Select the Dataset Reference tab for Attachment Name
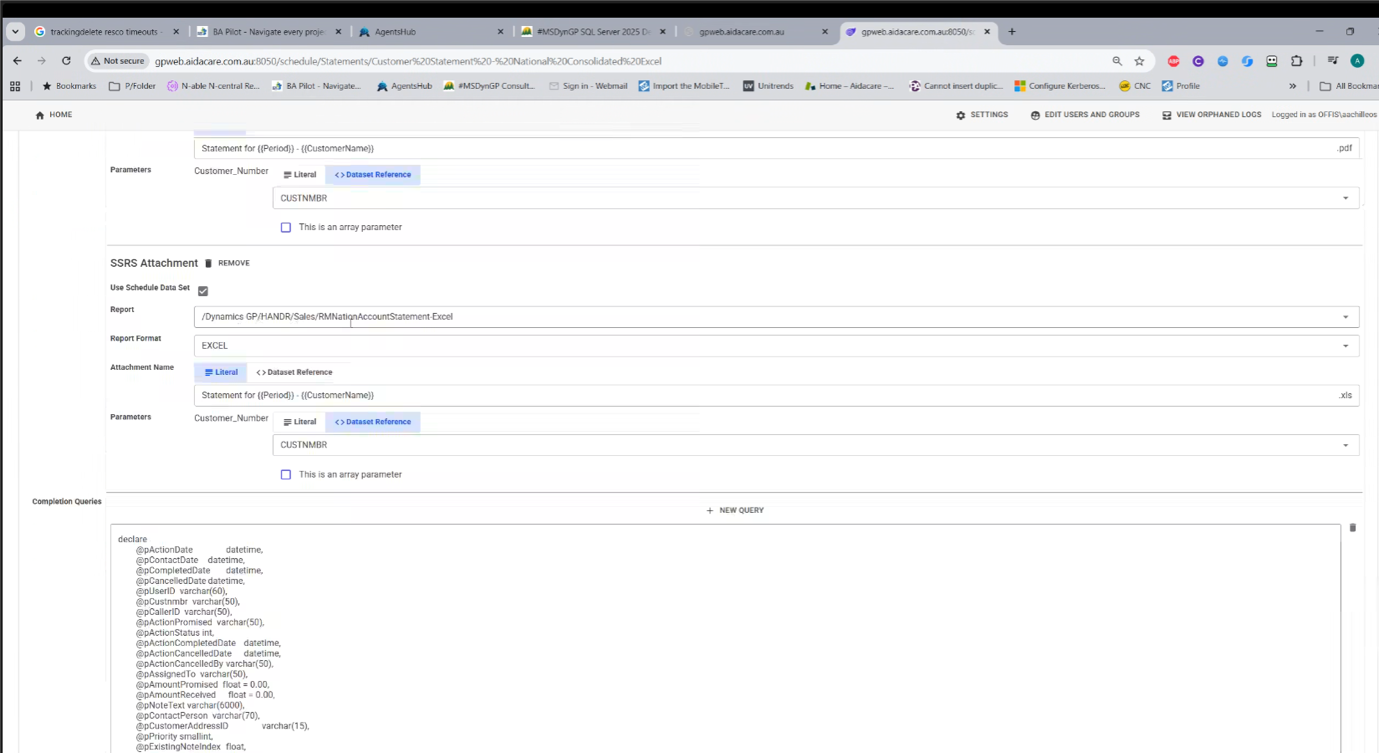Screen dimensions: 1379x753 (294, 372)
